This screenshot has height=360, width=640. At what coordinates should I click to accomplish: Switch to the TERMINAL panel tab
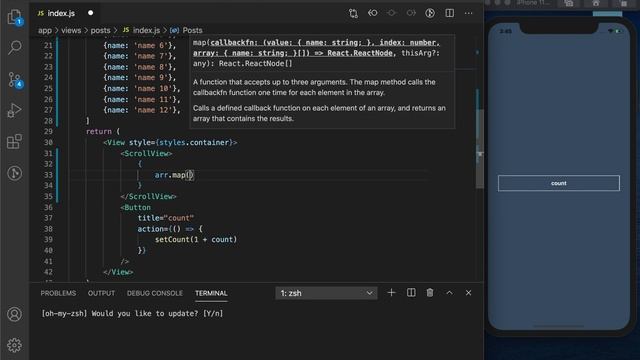pos(211,293)
